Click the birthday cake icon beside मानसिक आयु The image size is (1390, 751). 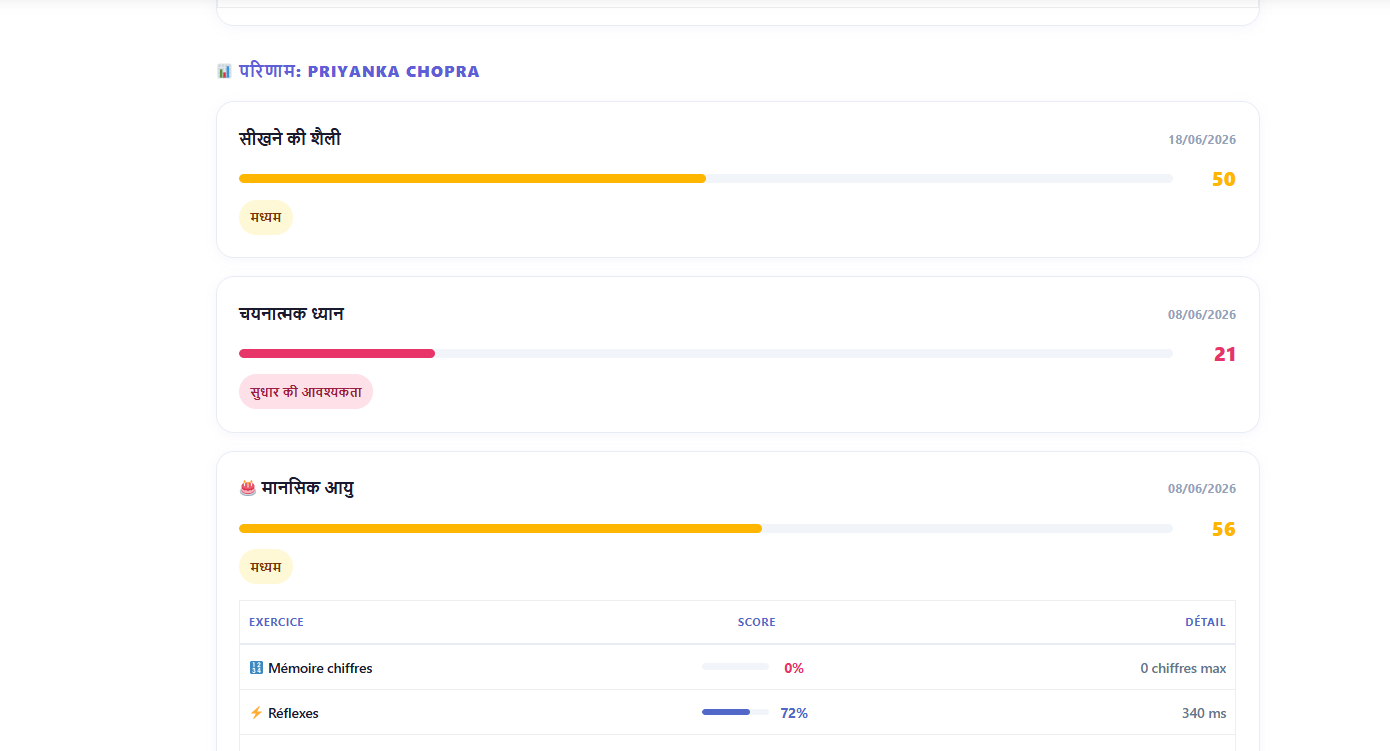click(248, 488)
